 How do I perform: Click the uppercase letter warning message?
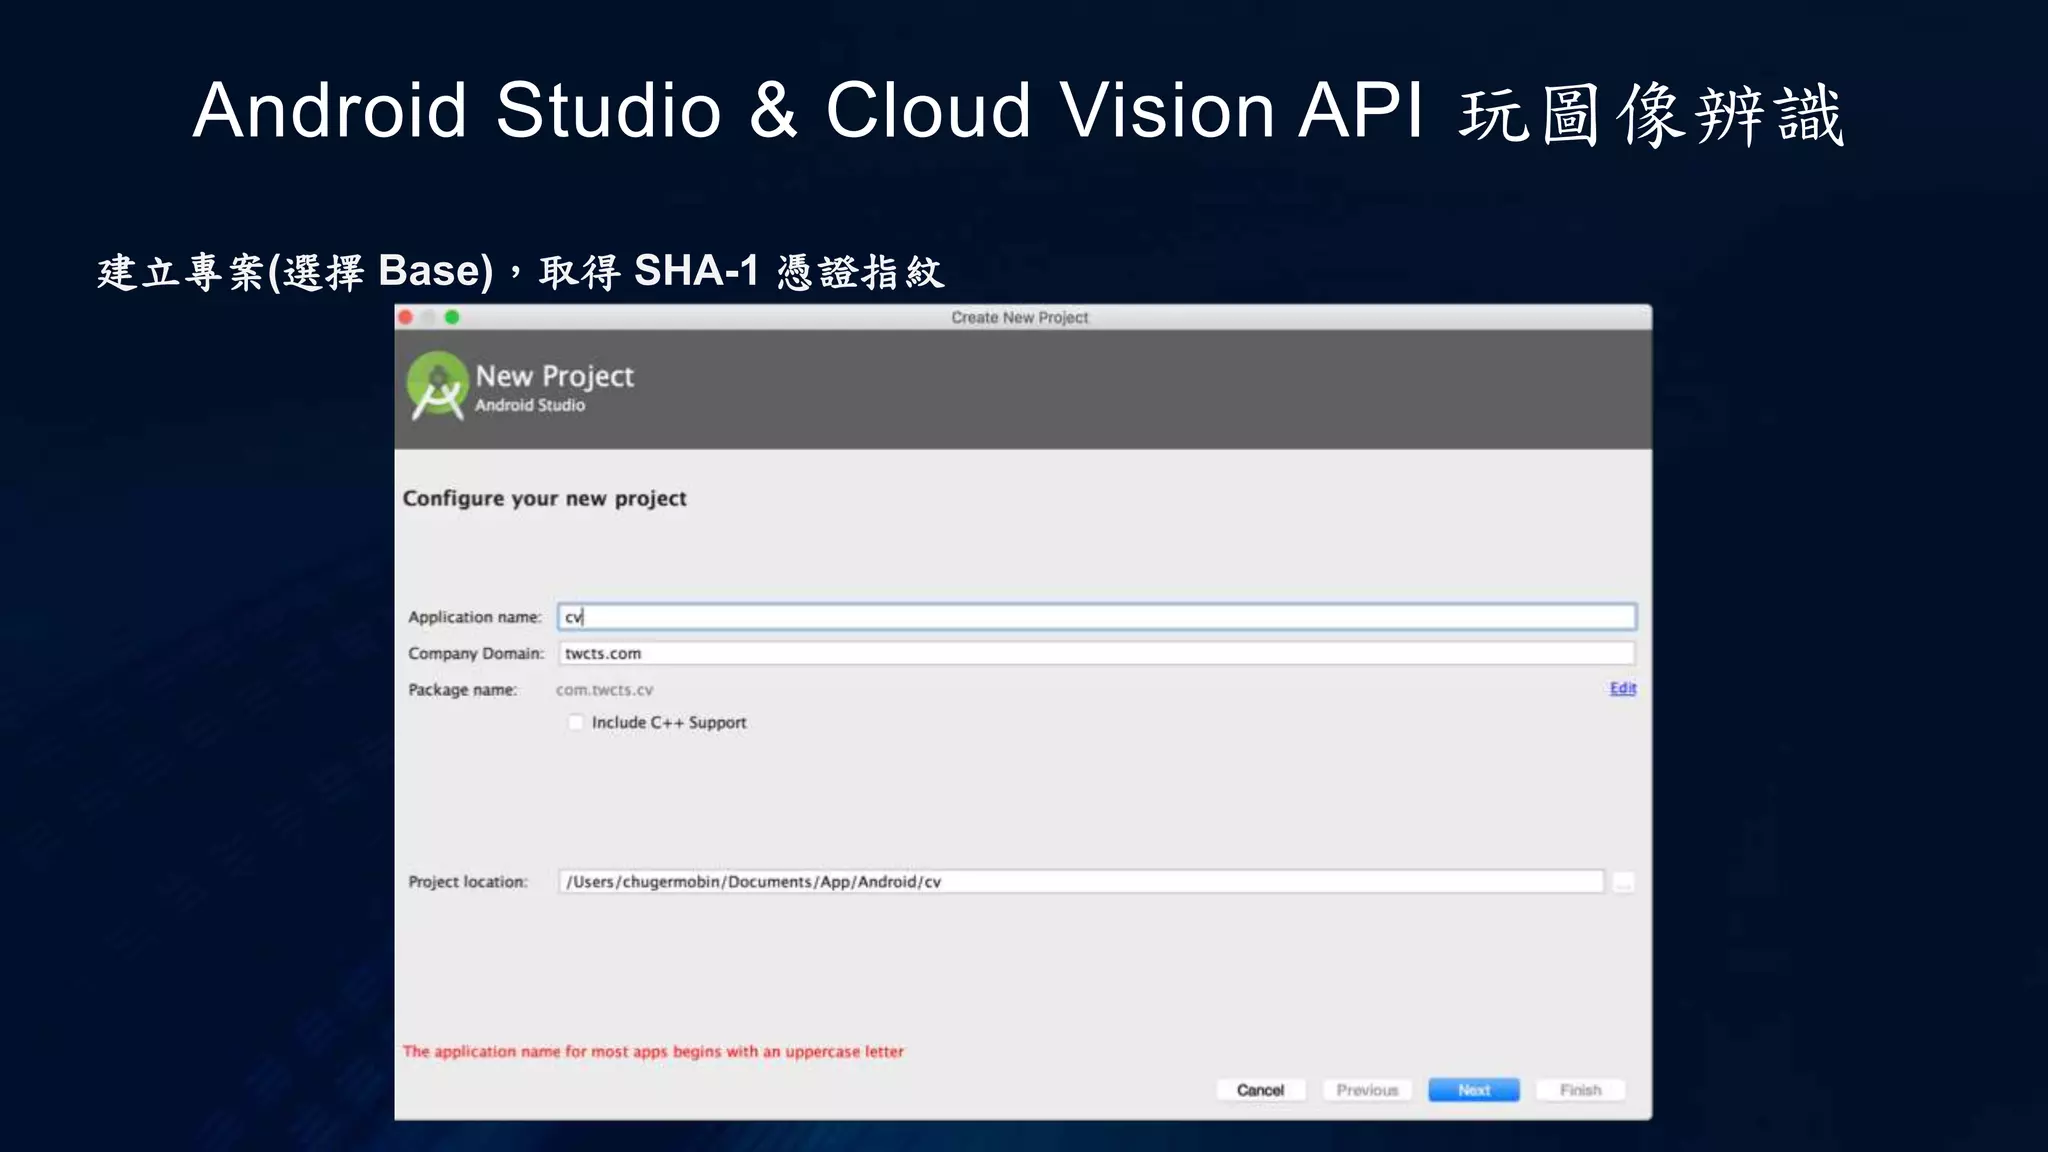(x=653, y=1051)
